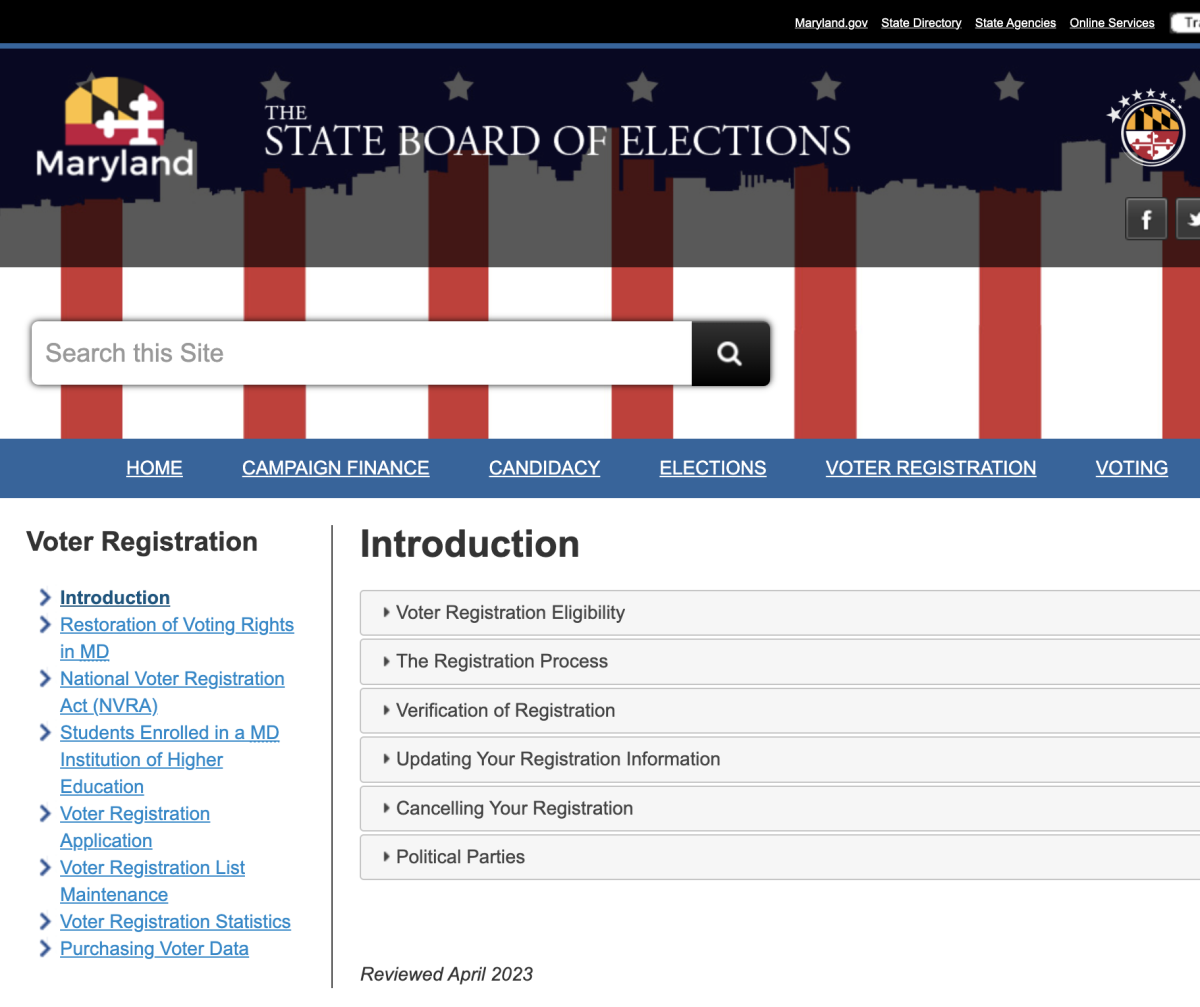The width and height of the screenshot is (1200, 1007).
Task: Click the chevron next to Restoration of Voting Rights
Action: point(44,625)
